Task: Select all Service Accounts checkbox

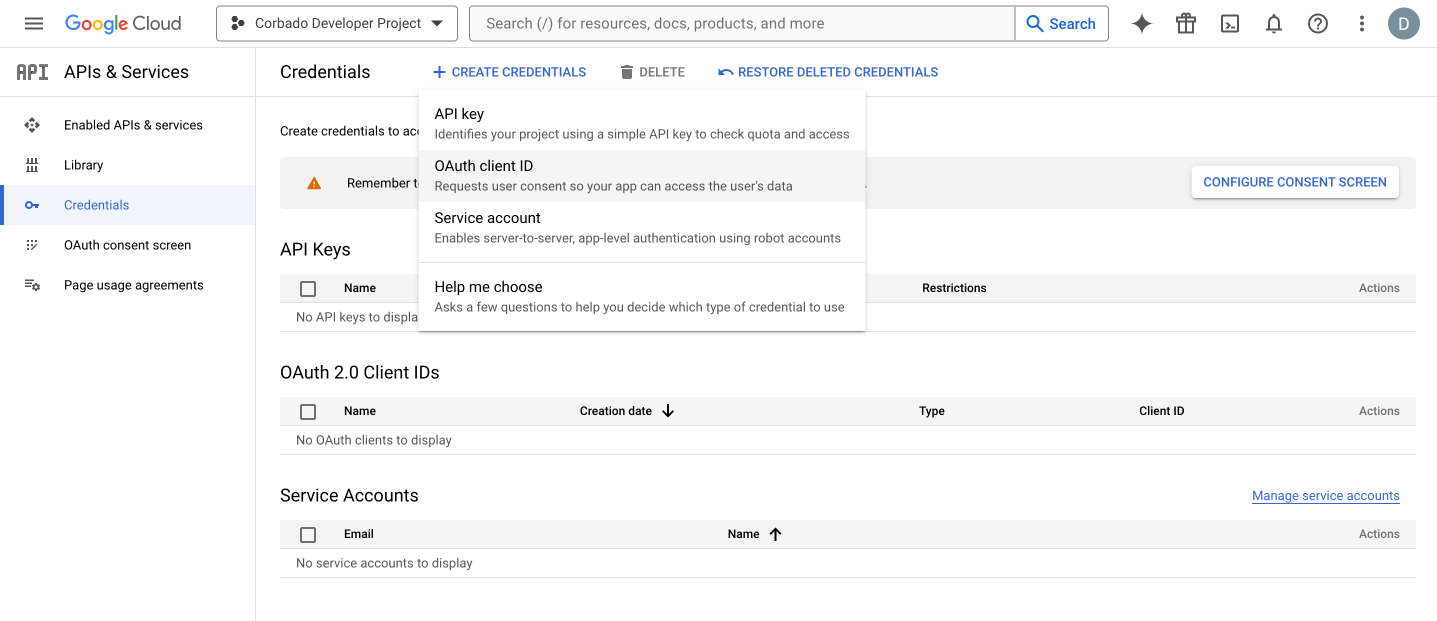Action: (x=308, y=535)
